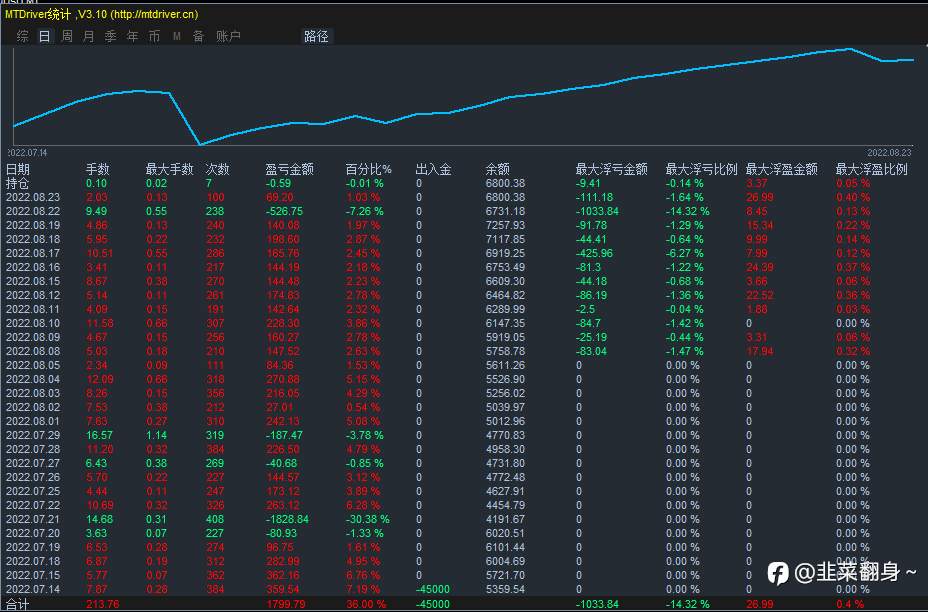The image size is (928, 612).
Task: Click the -30.38 % percentage cell
Action: pyautogui.click(x=368, y=519)
